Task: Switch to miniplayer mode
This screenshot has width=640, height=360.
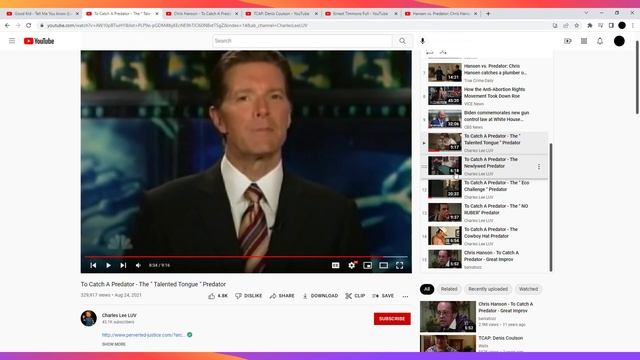Action: coord(367,265)
